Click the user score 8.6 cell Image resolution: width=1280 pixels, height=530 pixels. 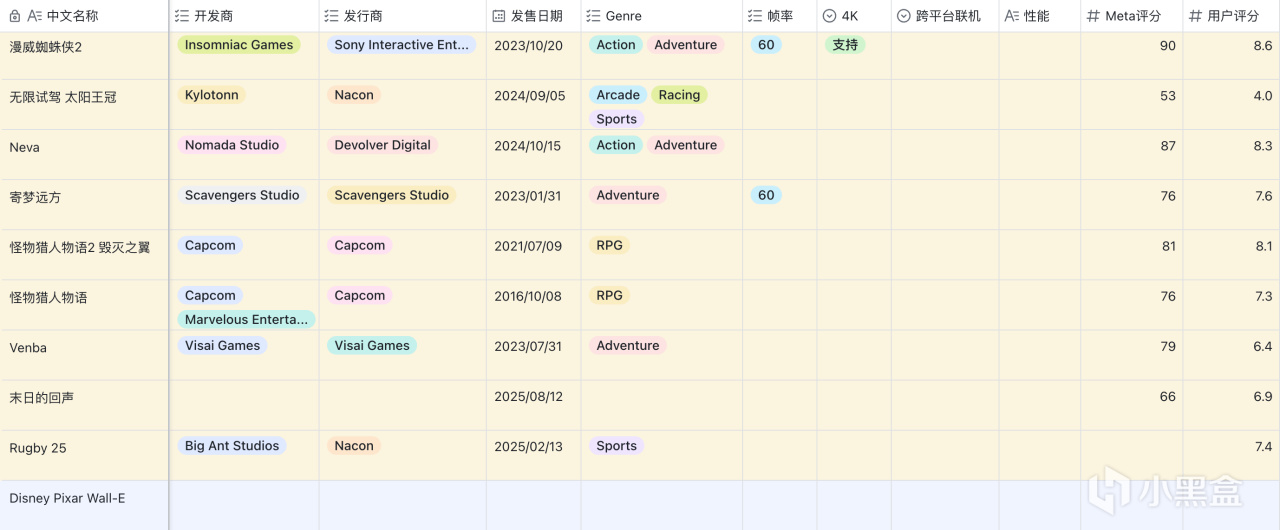click(x=1231, y=55)
